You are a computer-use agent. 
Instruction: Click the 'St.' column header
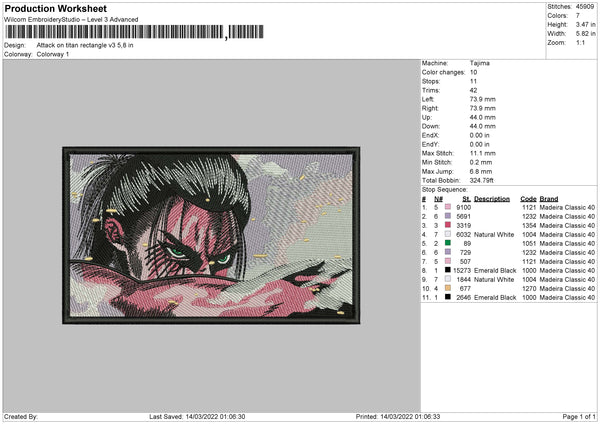click(x=466, y=199)
